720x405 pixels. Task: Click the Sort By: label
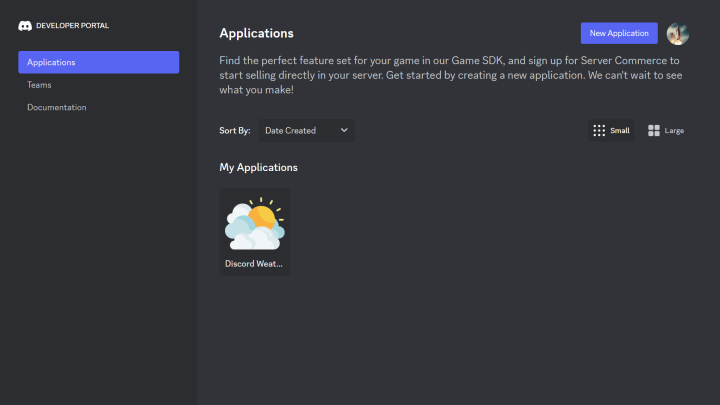[x=235, y=130]
